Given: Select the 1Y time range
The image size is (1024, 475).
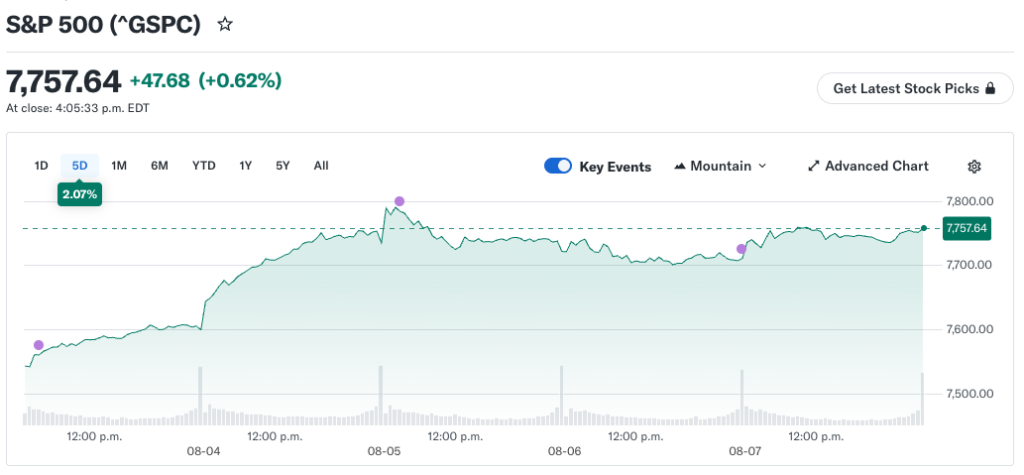Looking at the screenshot, I should coord(246,166).
